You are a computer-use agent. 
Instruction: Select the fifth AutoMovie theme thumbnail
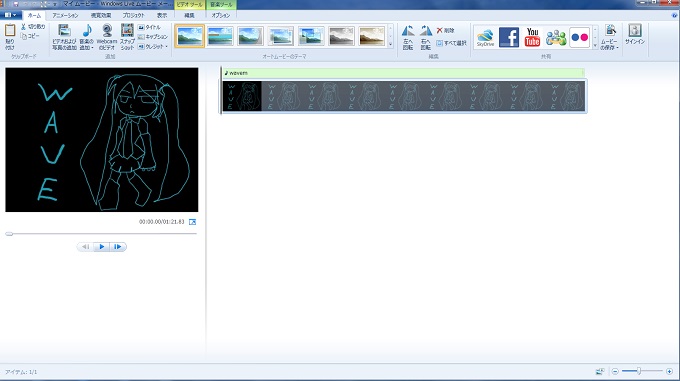point(311,36)
